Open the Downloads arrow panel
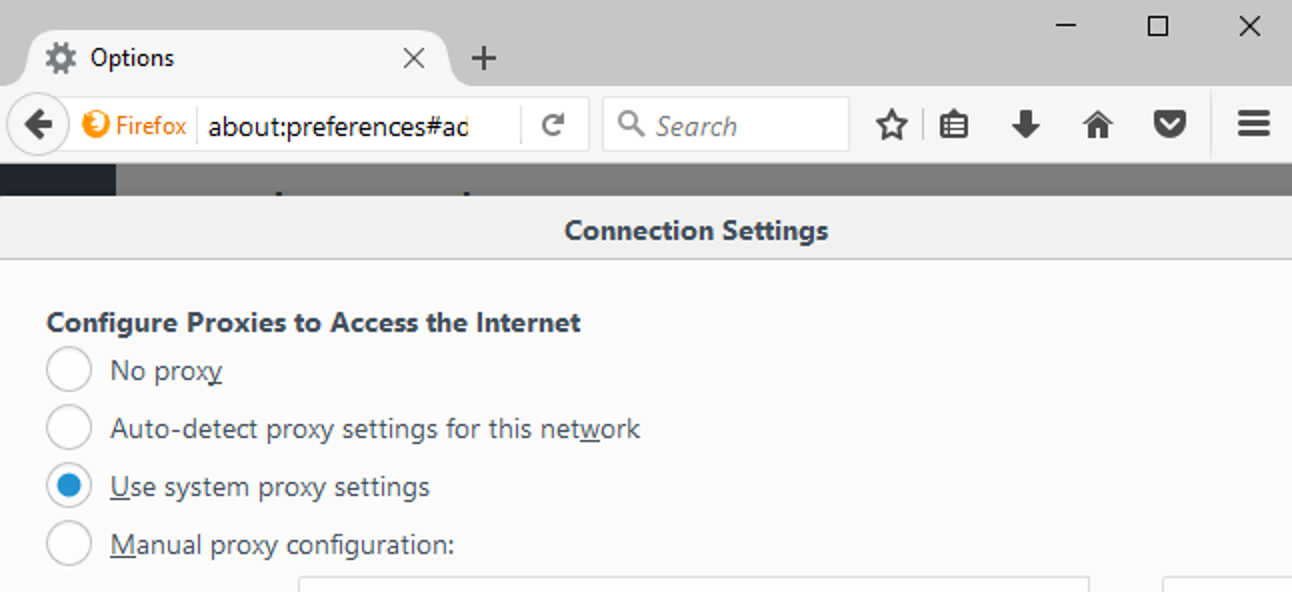Image resolution: width=1292 pixels, height=592 pixels. 1025,125
